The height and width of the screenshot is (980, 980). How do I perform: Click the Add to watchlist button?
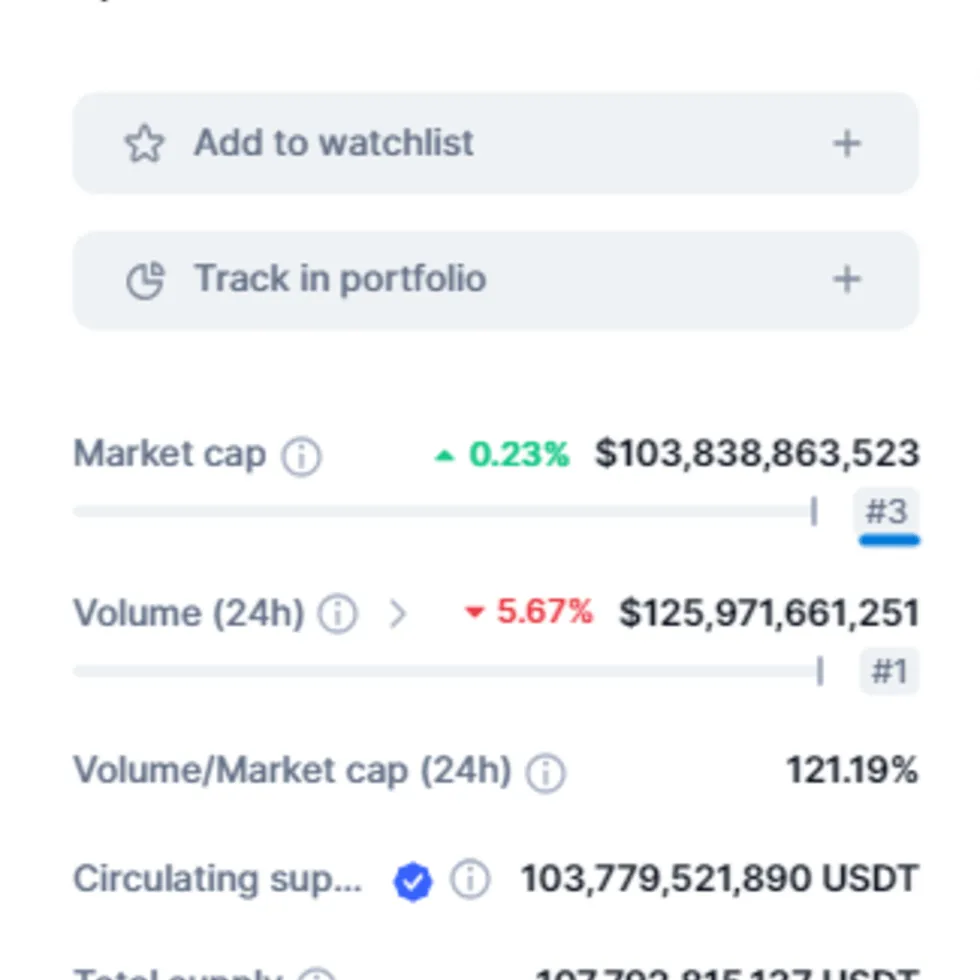[x=496, y=143]
